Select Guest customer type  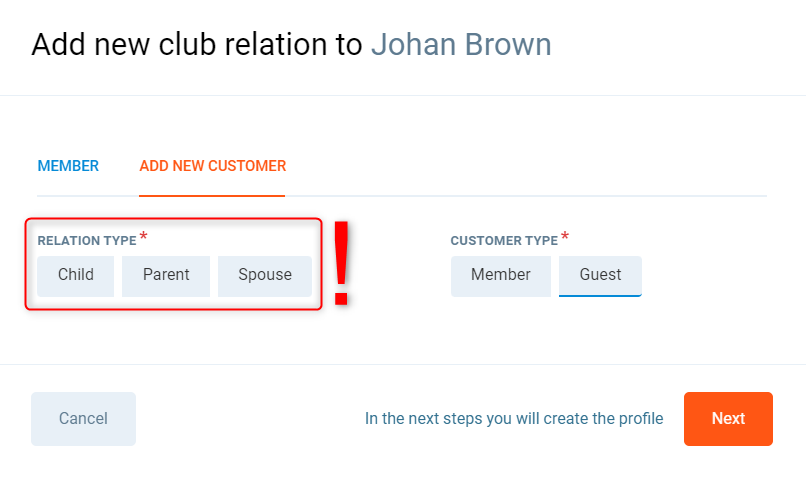[x=600, y=275]
